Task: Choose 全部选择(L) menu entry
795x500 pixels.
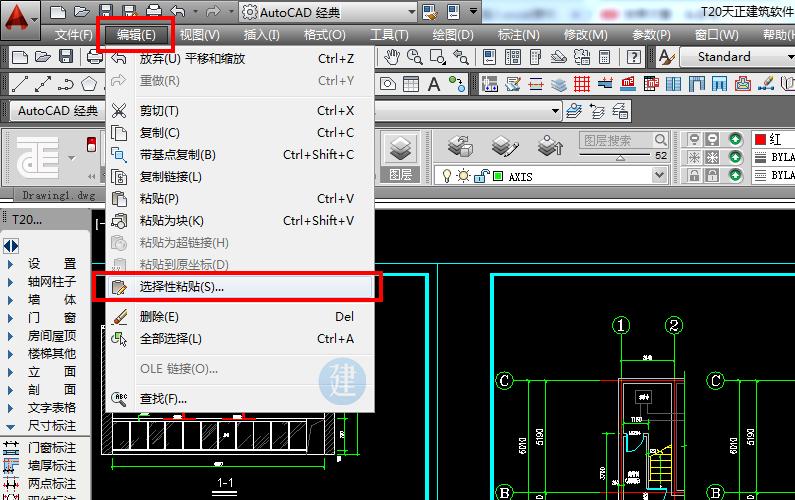Action: tap(240, 339)
